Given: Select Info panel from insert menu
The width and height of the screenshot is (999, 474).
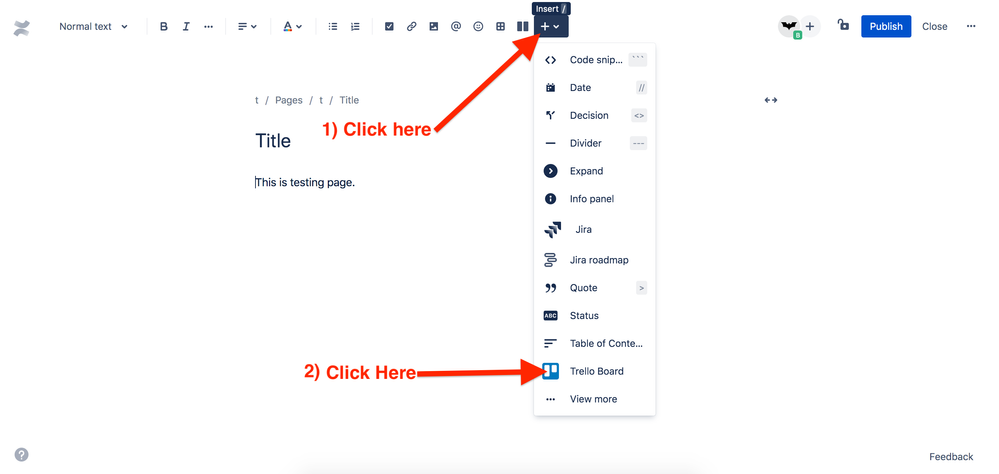Looking at the screenshot, I should (594, 199).
